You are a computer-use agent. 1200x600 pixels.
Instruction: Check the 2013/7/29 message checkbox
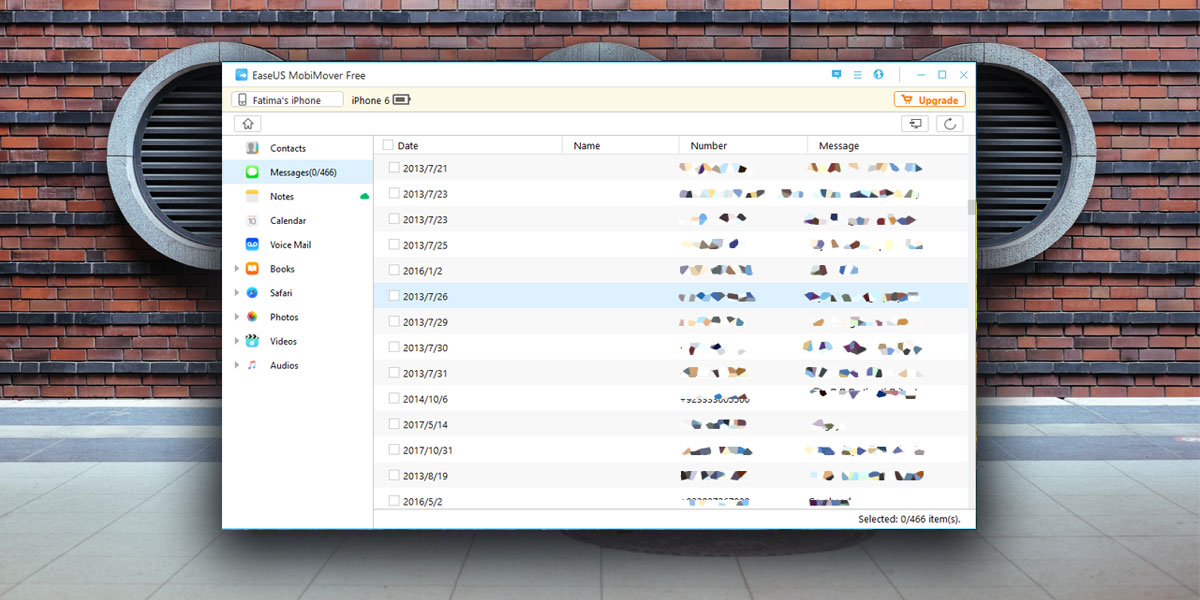click(x=394, y=322)
